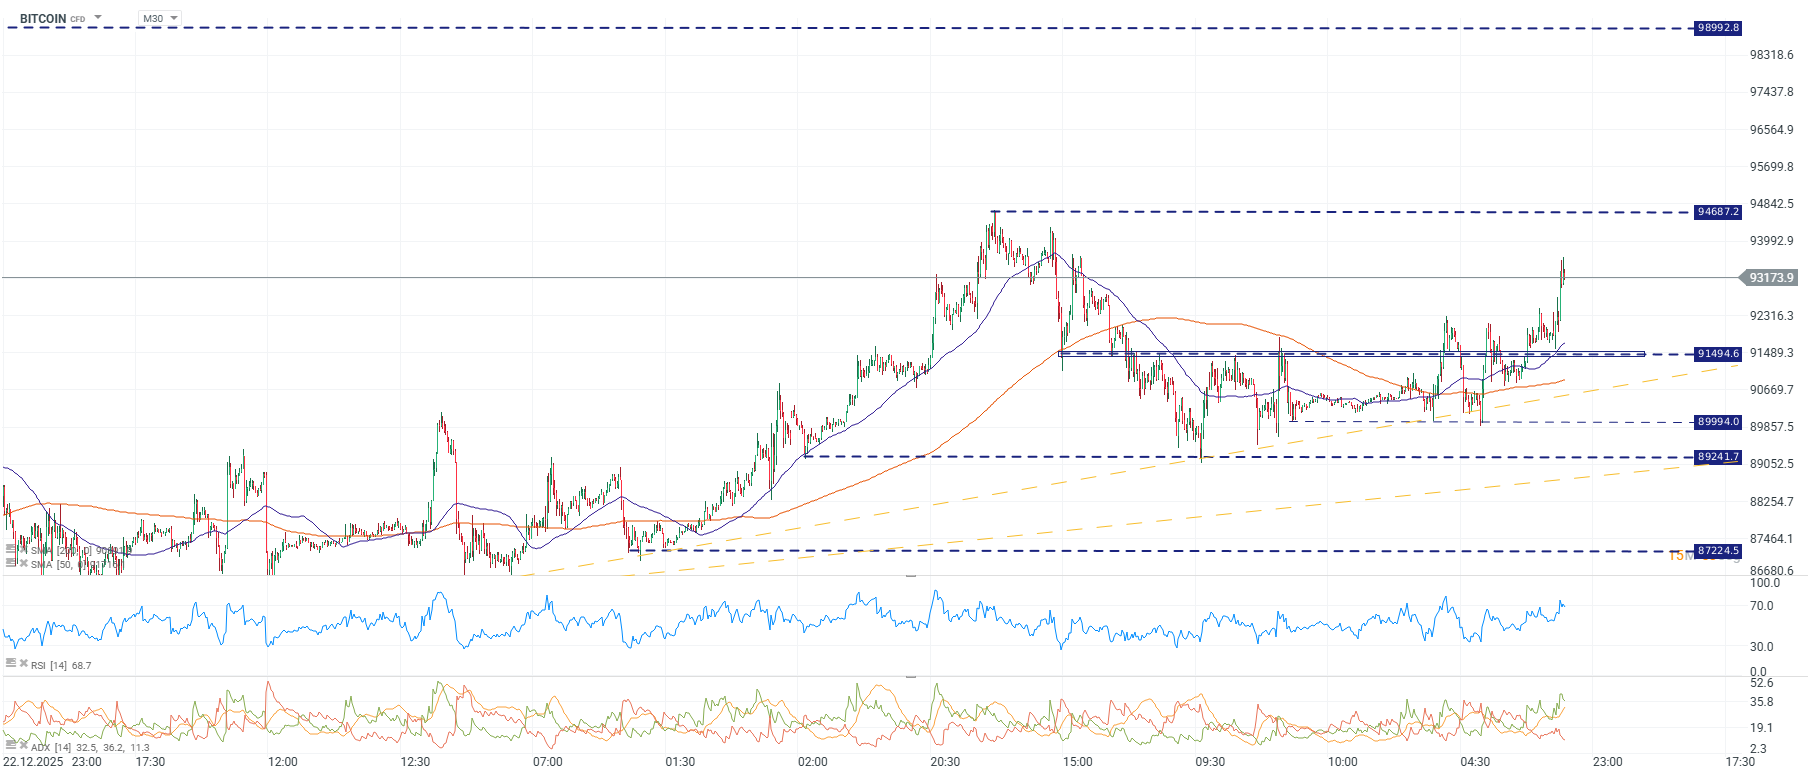Click the RSI [14] 68.7 label
Image resolution: width=1810 pixels, height=779 pixels.
coord(61,665)
